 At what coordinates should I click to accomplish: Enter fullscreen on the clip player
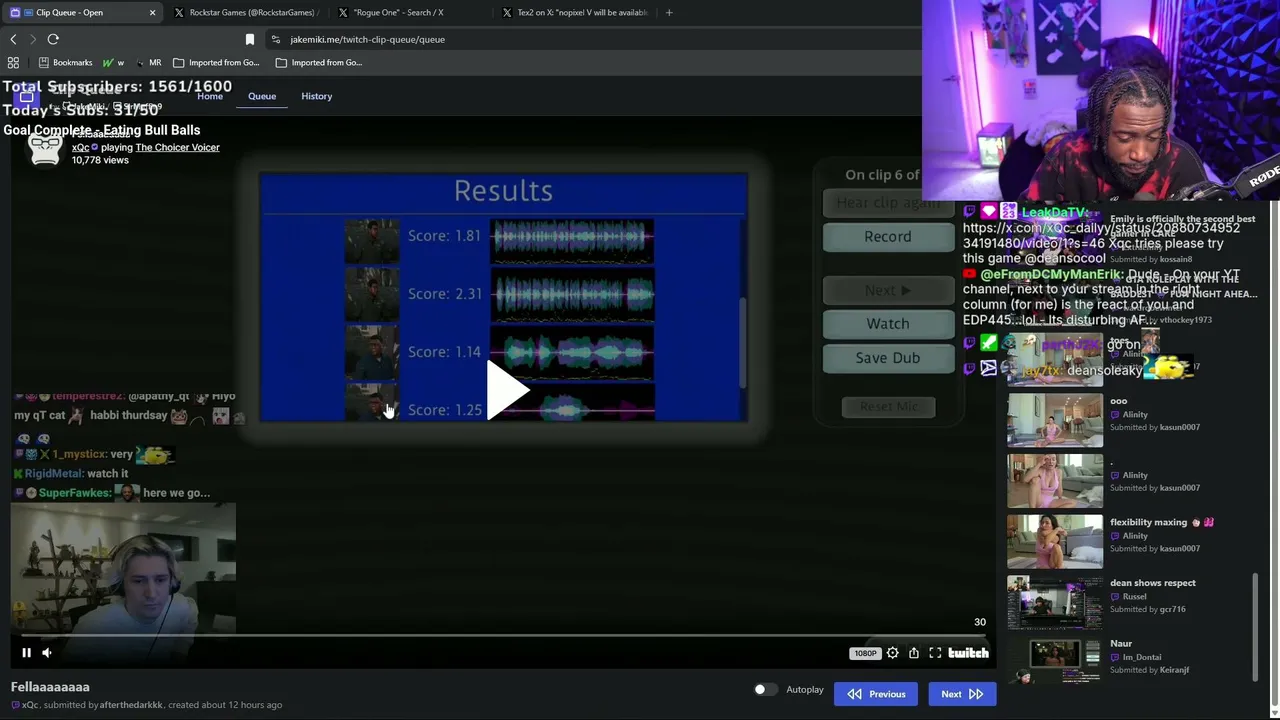click(x=935, y=653)
